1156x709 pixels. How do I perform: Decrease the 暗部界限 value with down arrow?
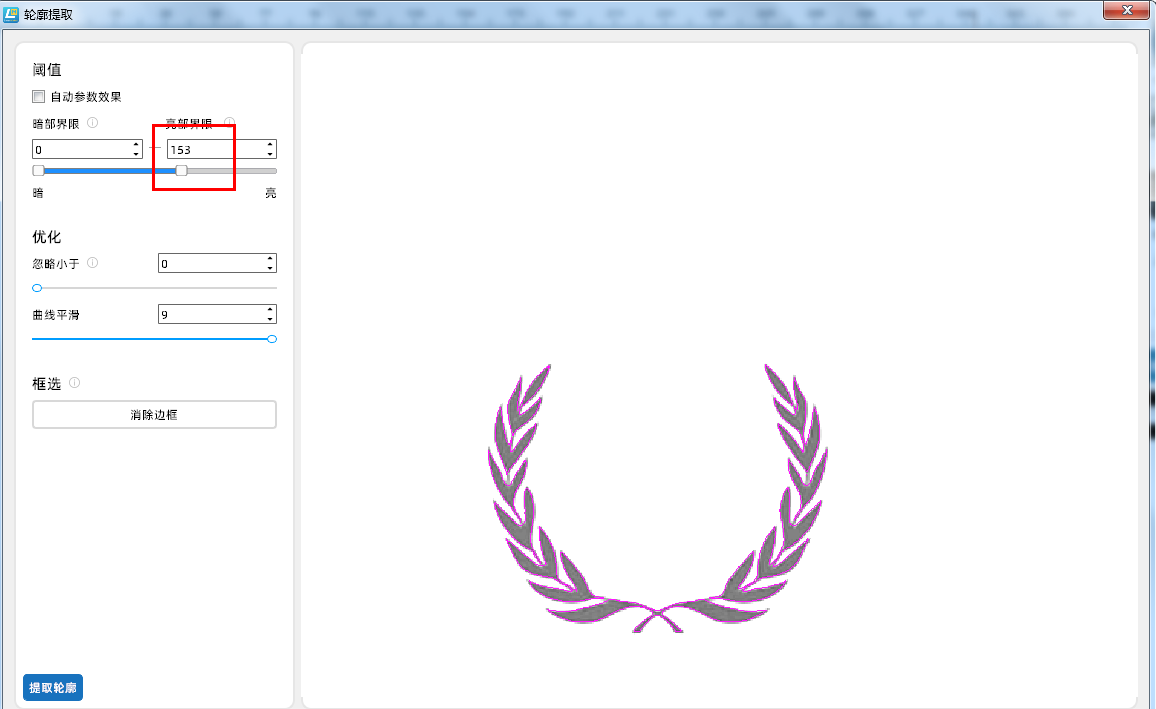point(136,154)
